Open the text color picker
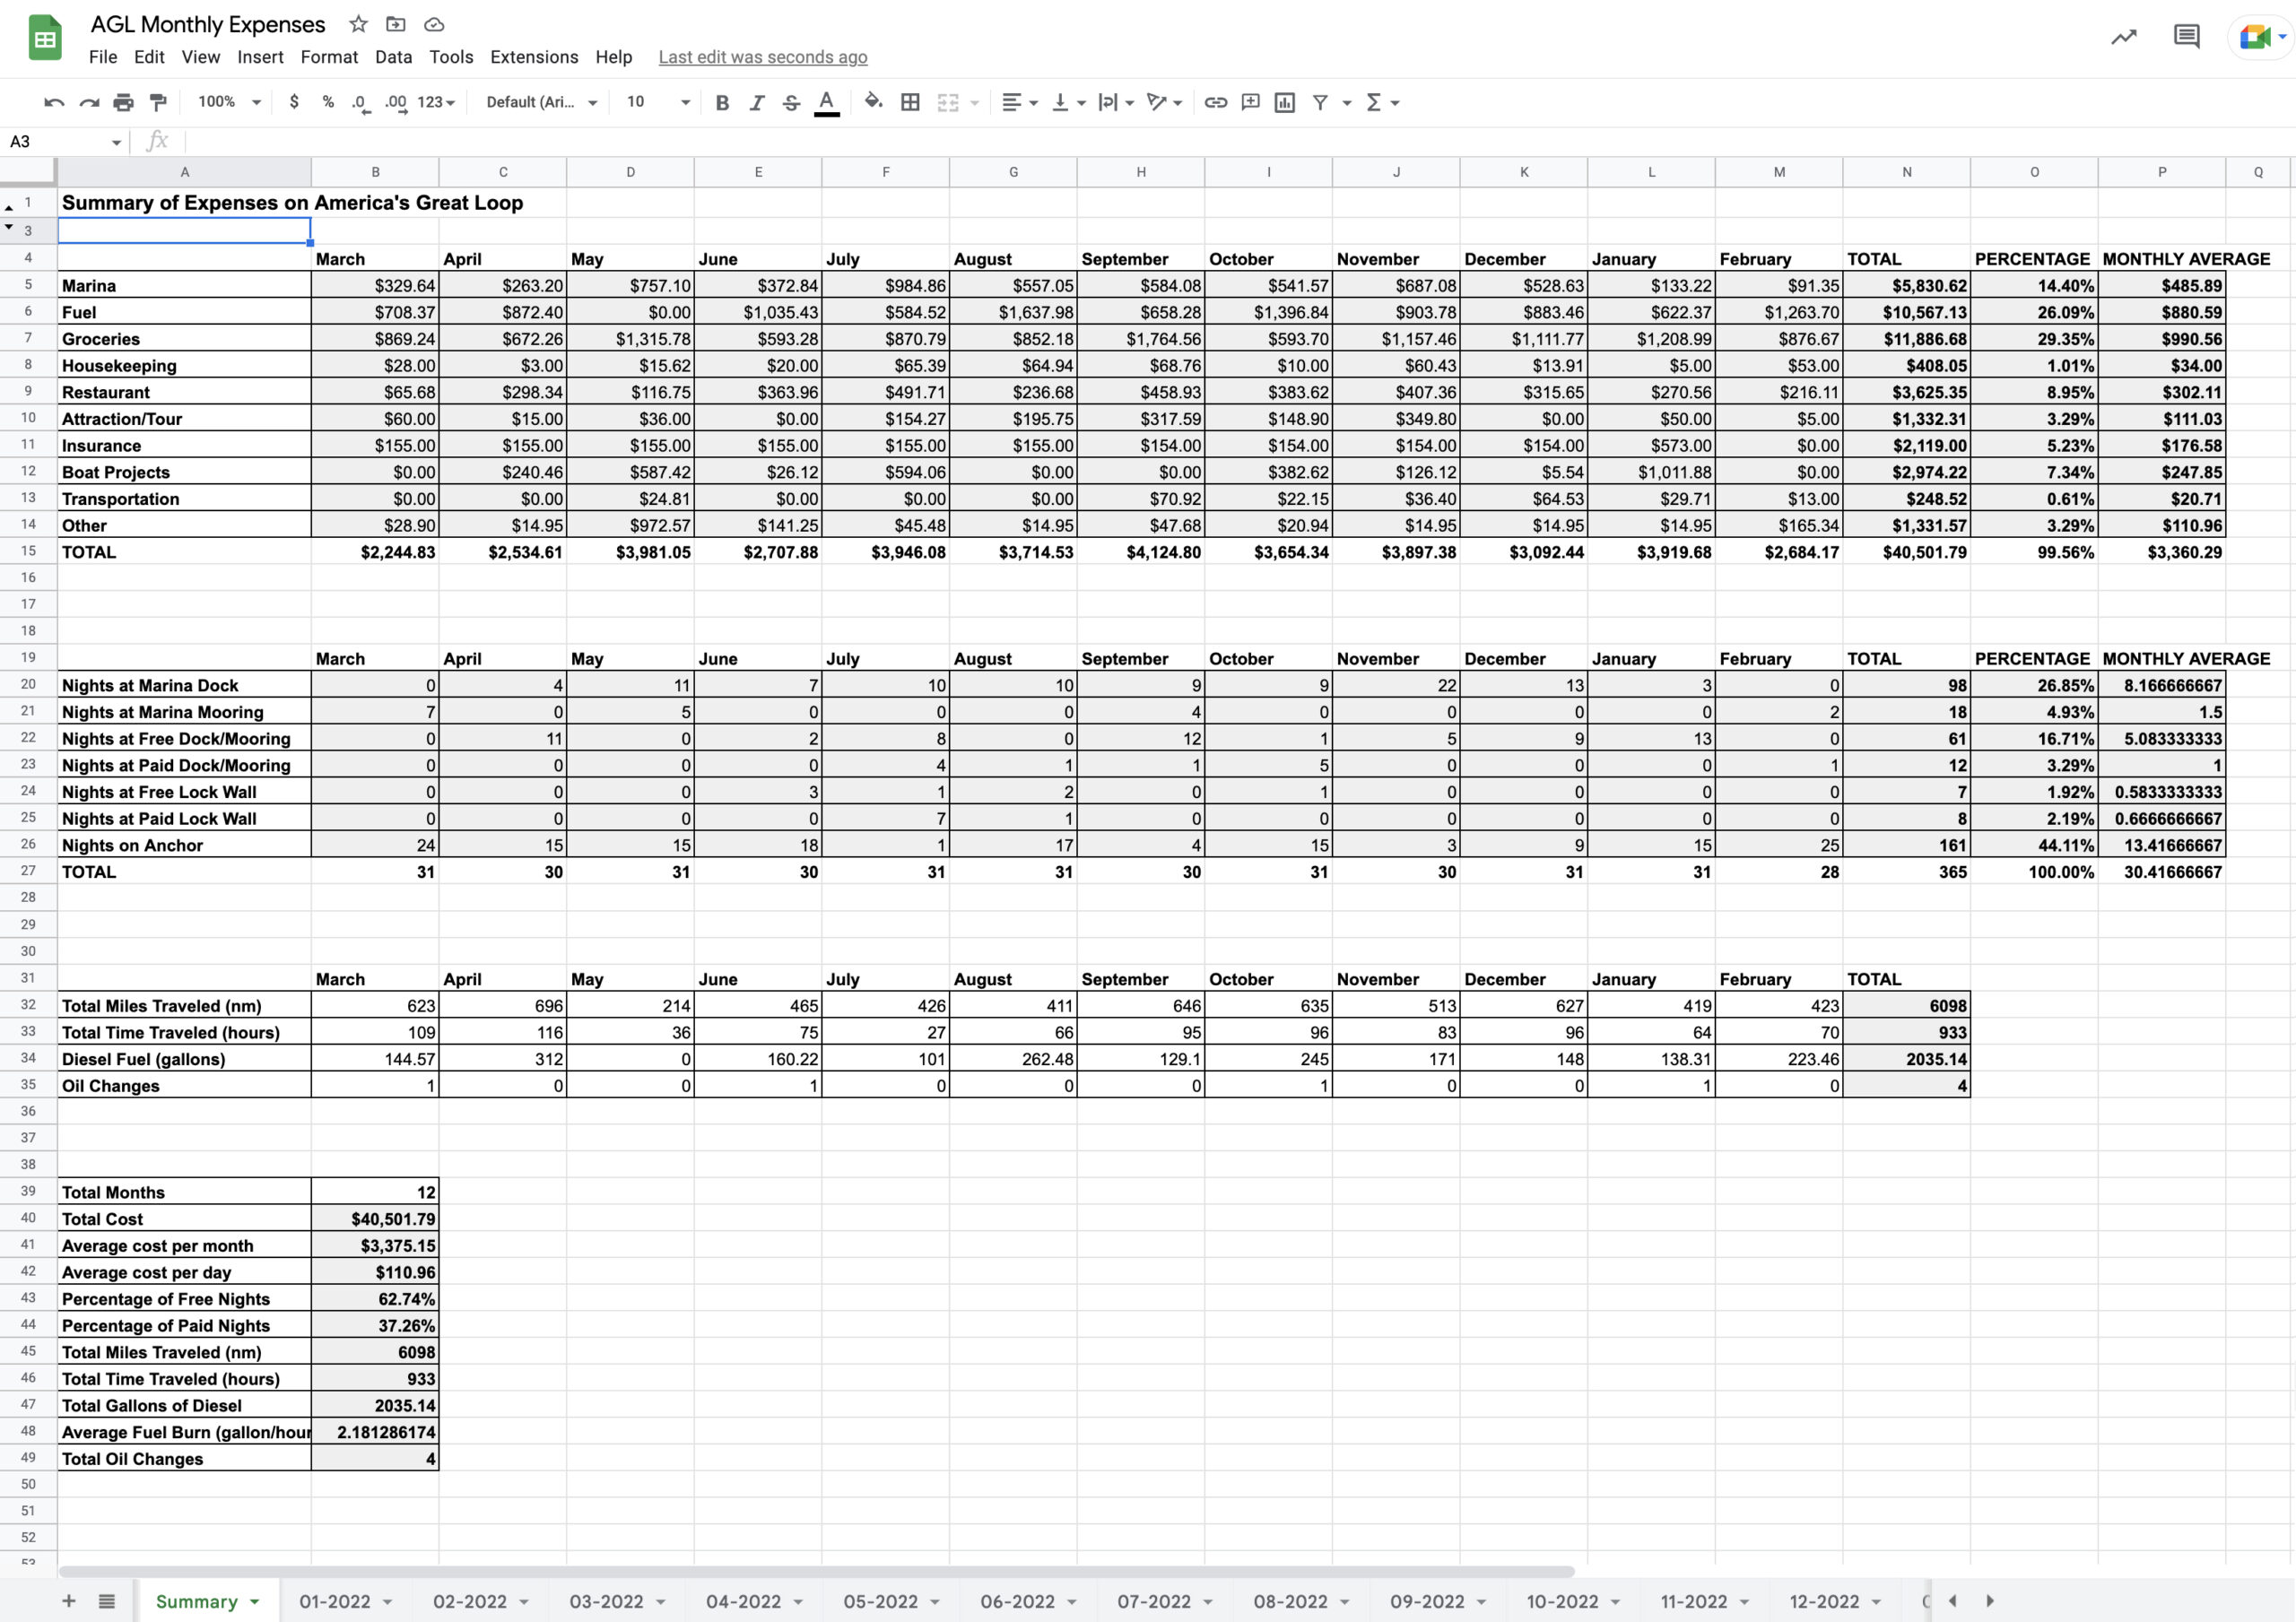 pos(826,102)
